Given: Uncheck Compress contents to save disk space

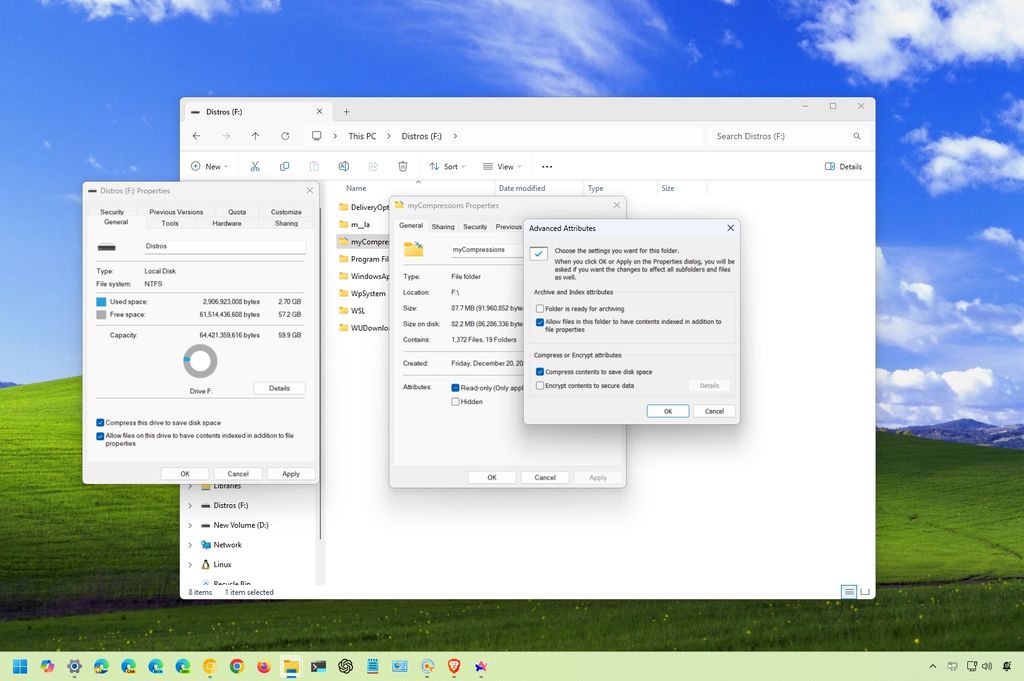Looking at the screenshot, I should tap(541, 371).
